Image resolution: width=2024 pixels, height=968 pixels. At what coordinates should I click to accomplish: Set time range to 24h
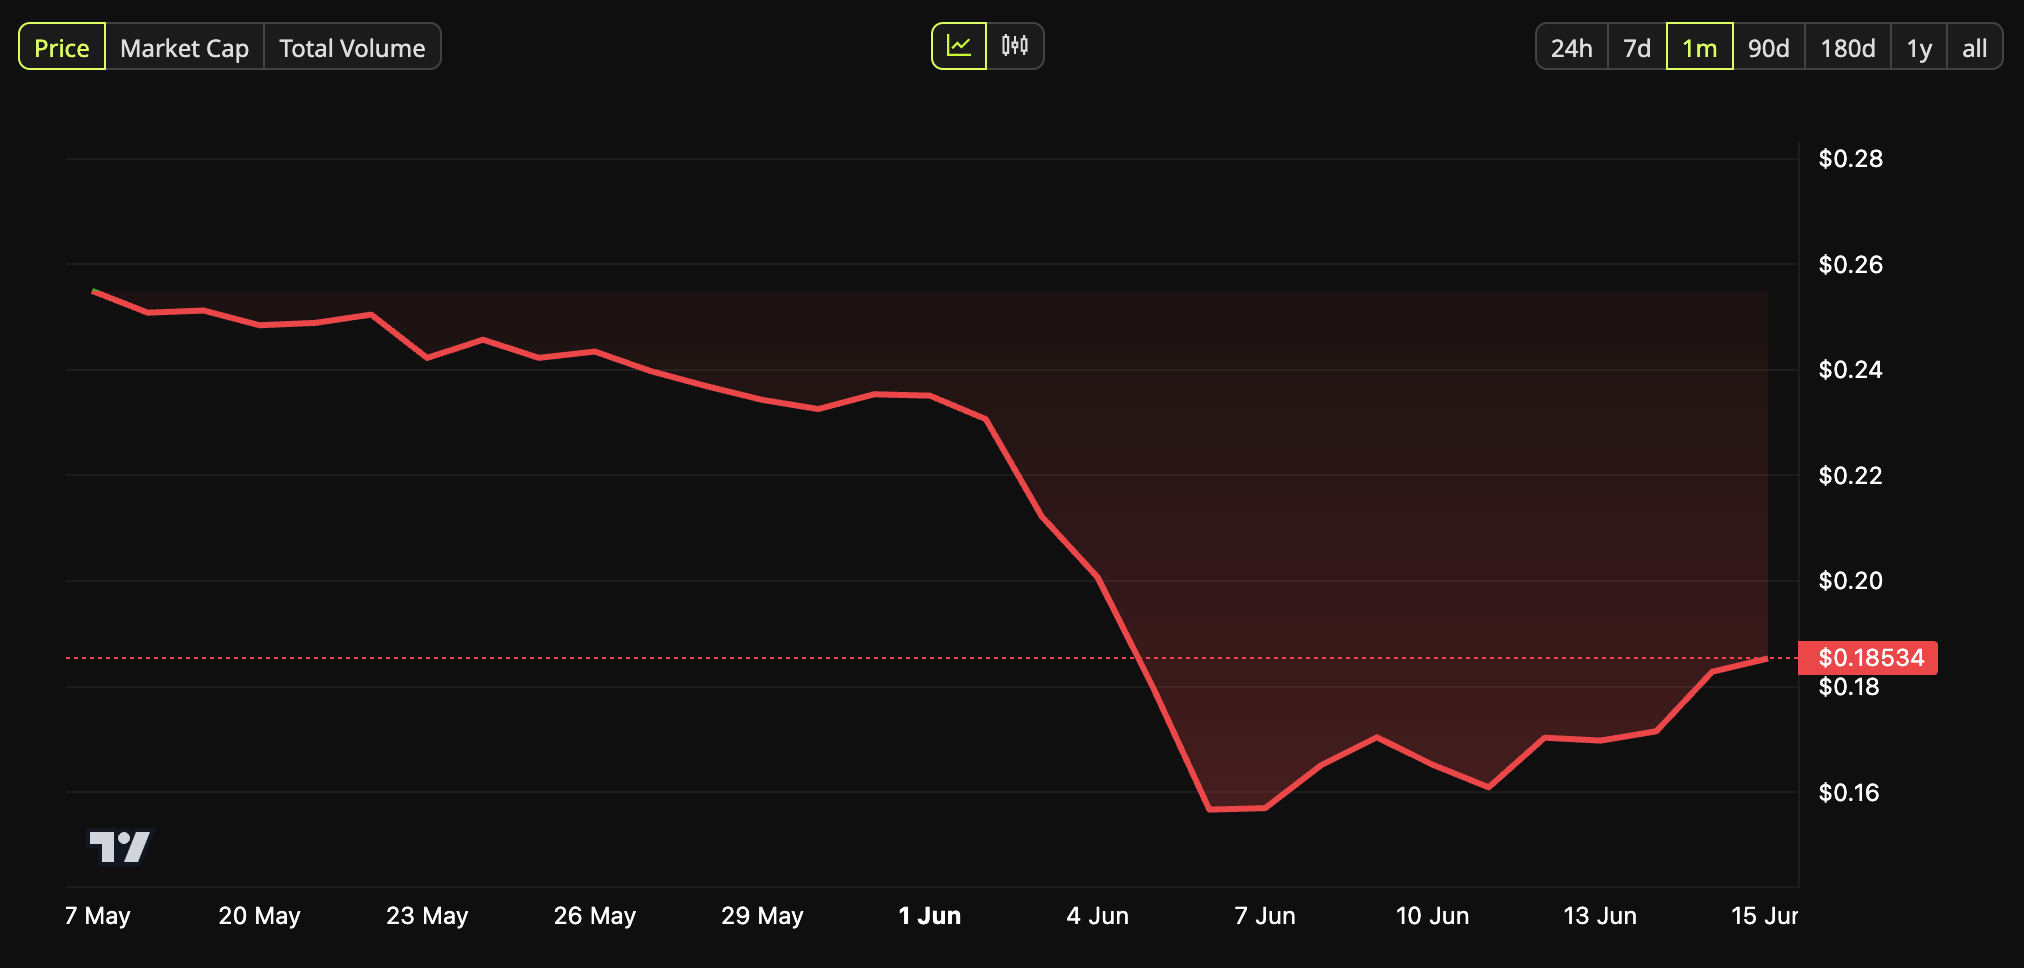point(1571,47)
